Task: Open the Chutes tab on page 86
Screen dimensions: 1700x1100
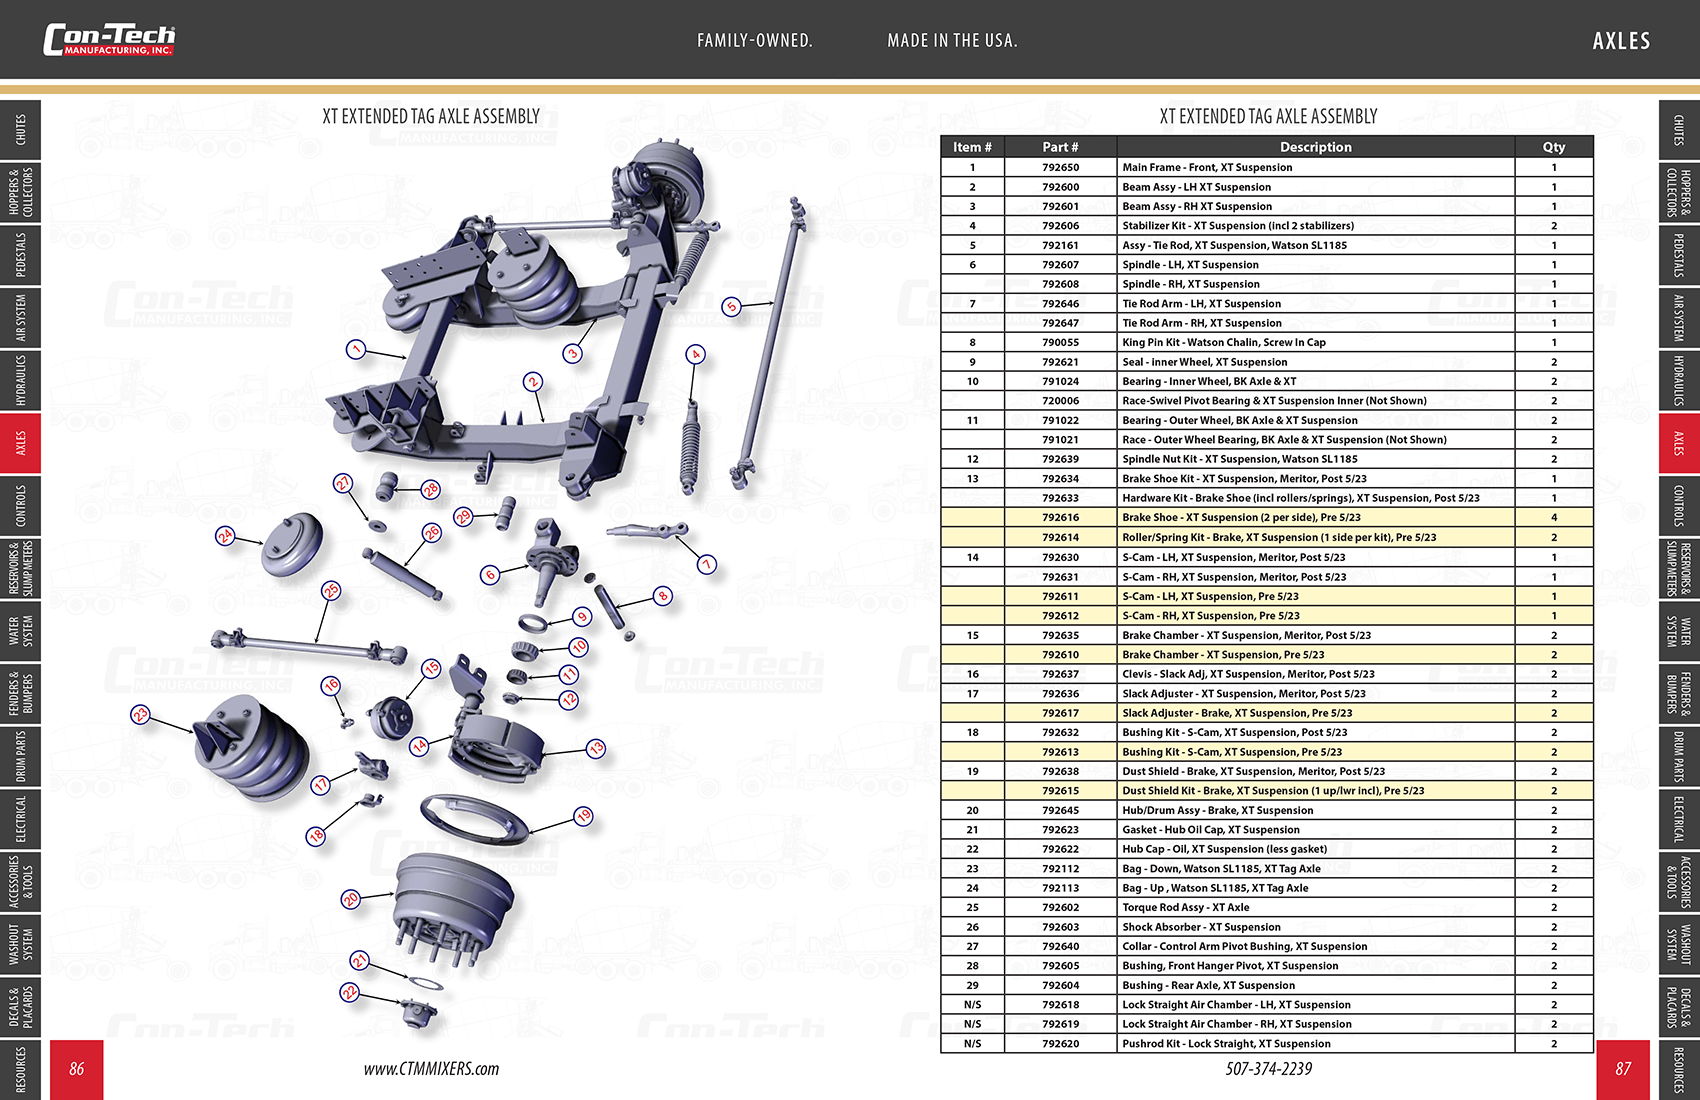Action: (x=21, y=130)
